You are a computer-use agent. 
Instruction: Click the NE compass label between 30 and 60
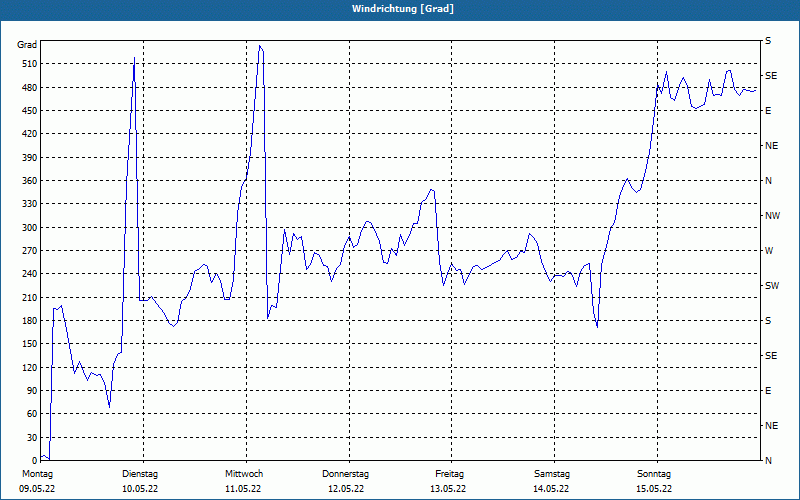771,426
